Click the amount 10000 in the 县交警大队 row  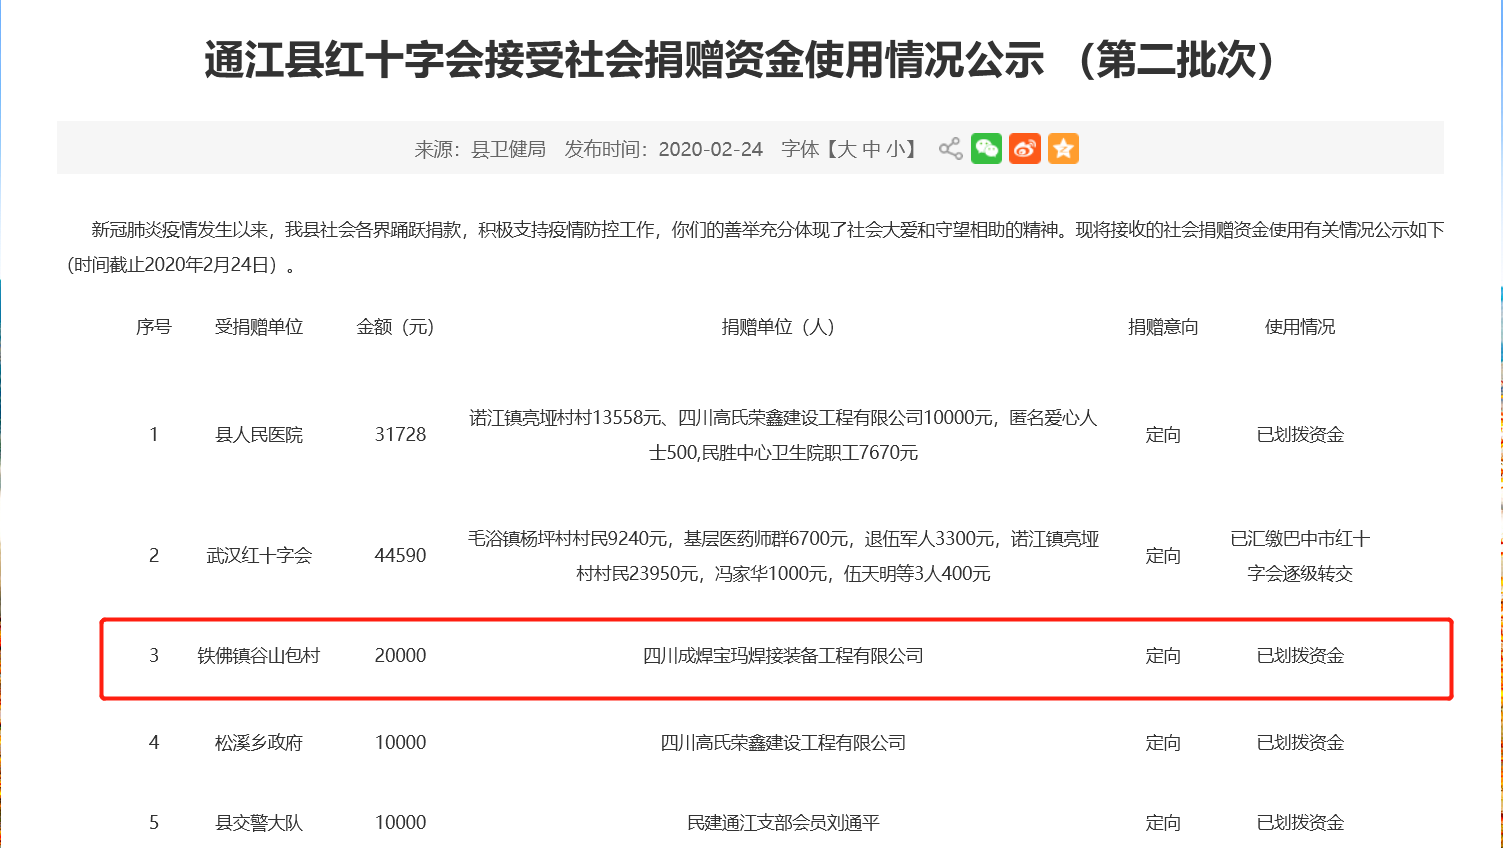click(400, 823)
